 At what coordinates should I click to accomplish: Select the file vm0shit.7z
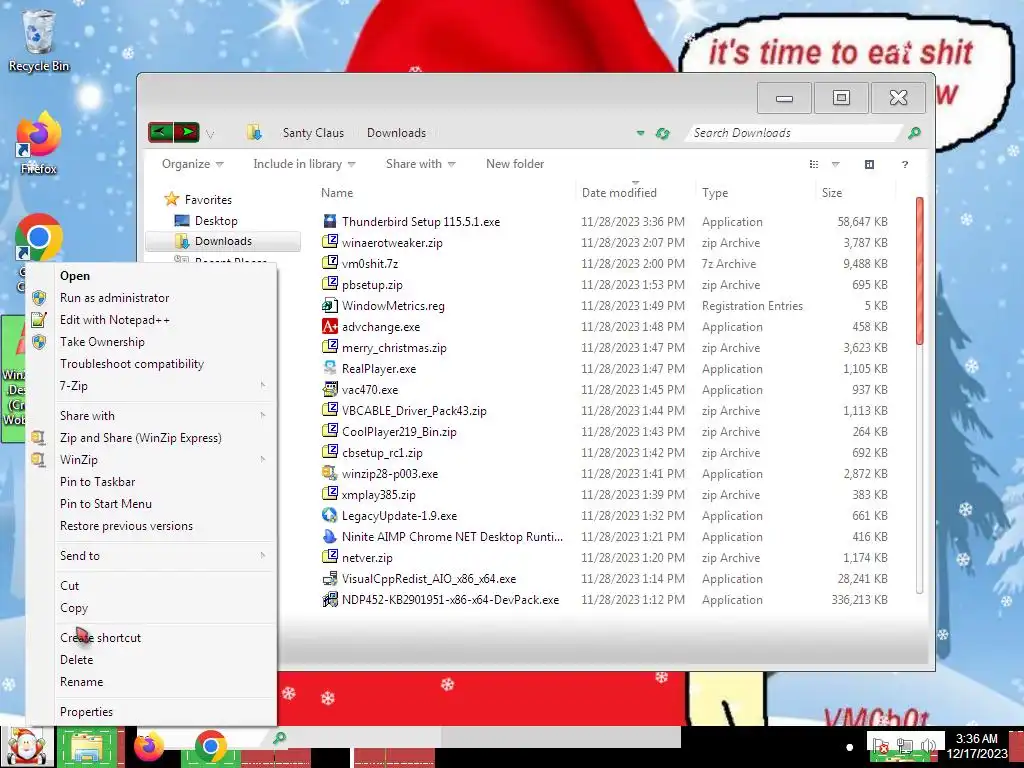pyautogui.click(x=370, y=264)
